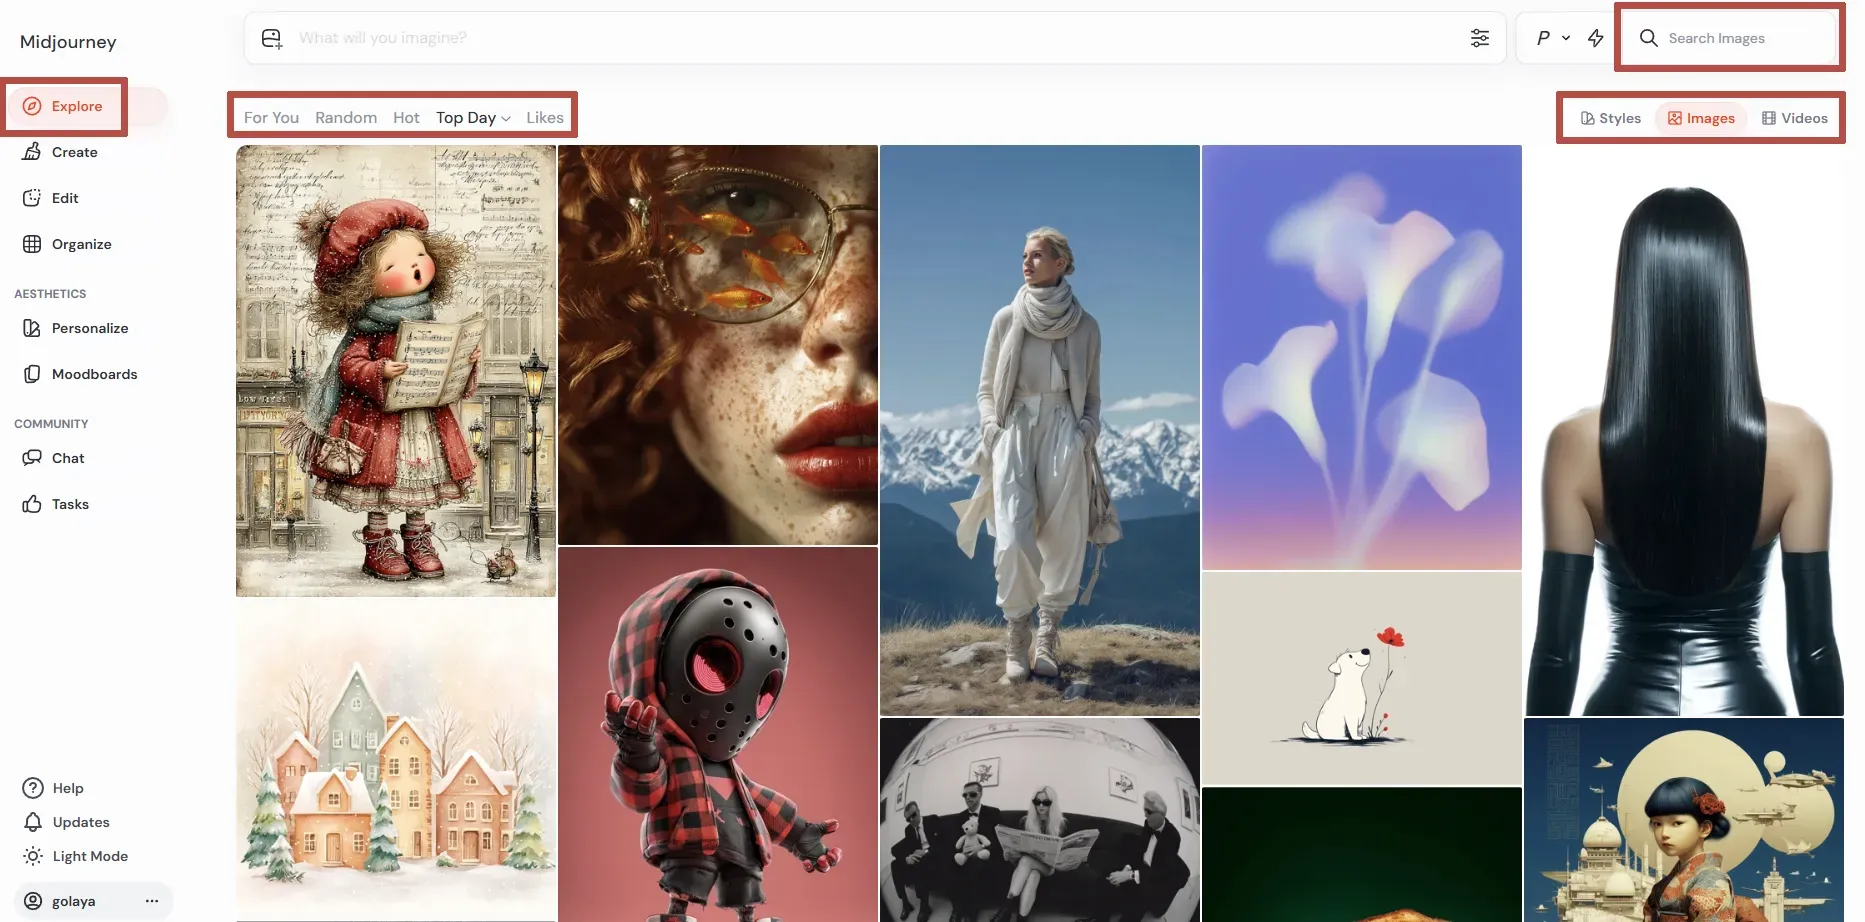Open the Help link in sidebar
This screenshot has width=1865, height=922.
click(67, 788)
